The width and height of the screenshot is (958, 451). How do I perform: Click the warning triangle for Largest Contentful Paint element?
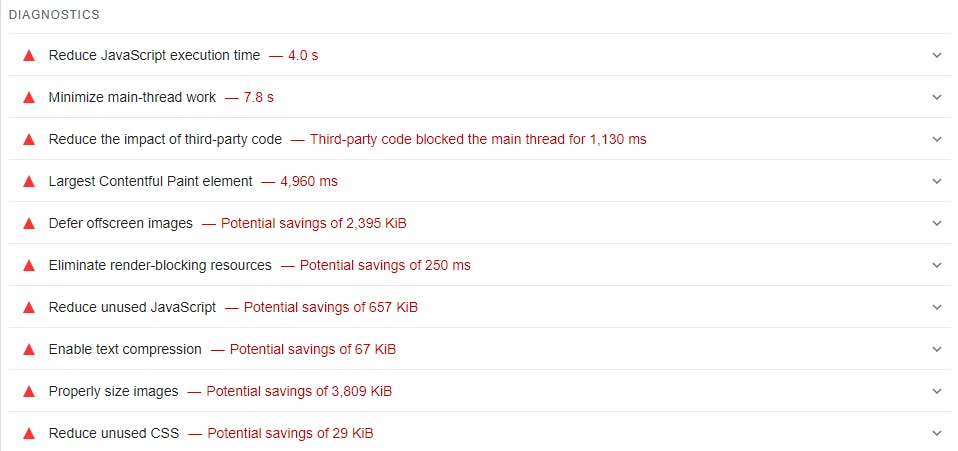pyautogui.click(x=29, y=182)
